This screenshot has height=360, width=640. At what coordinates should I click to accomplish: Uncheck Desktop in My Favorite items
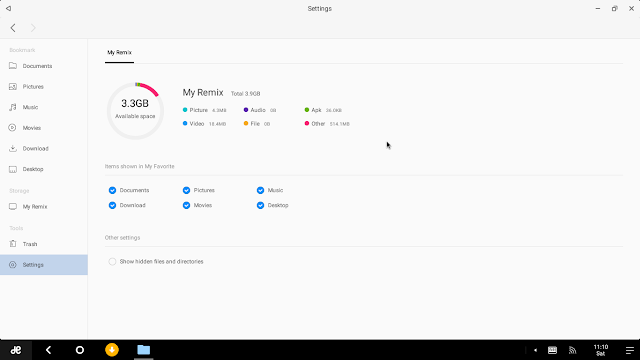(x=260, y=205)
